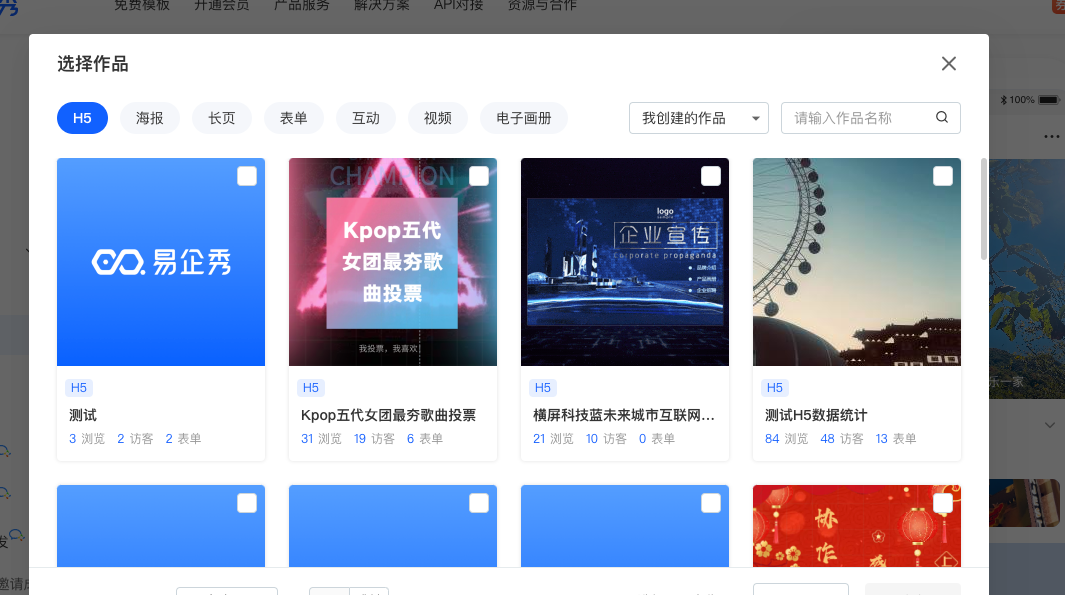Open 解决方案 in the top navigation
Screen dimensions: 1065x595
(x=382, y=5)
